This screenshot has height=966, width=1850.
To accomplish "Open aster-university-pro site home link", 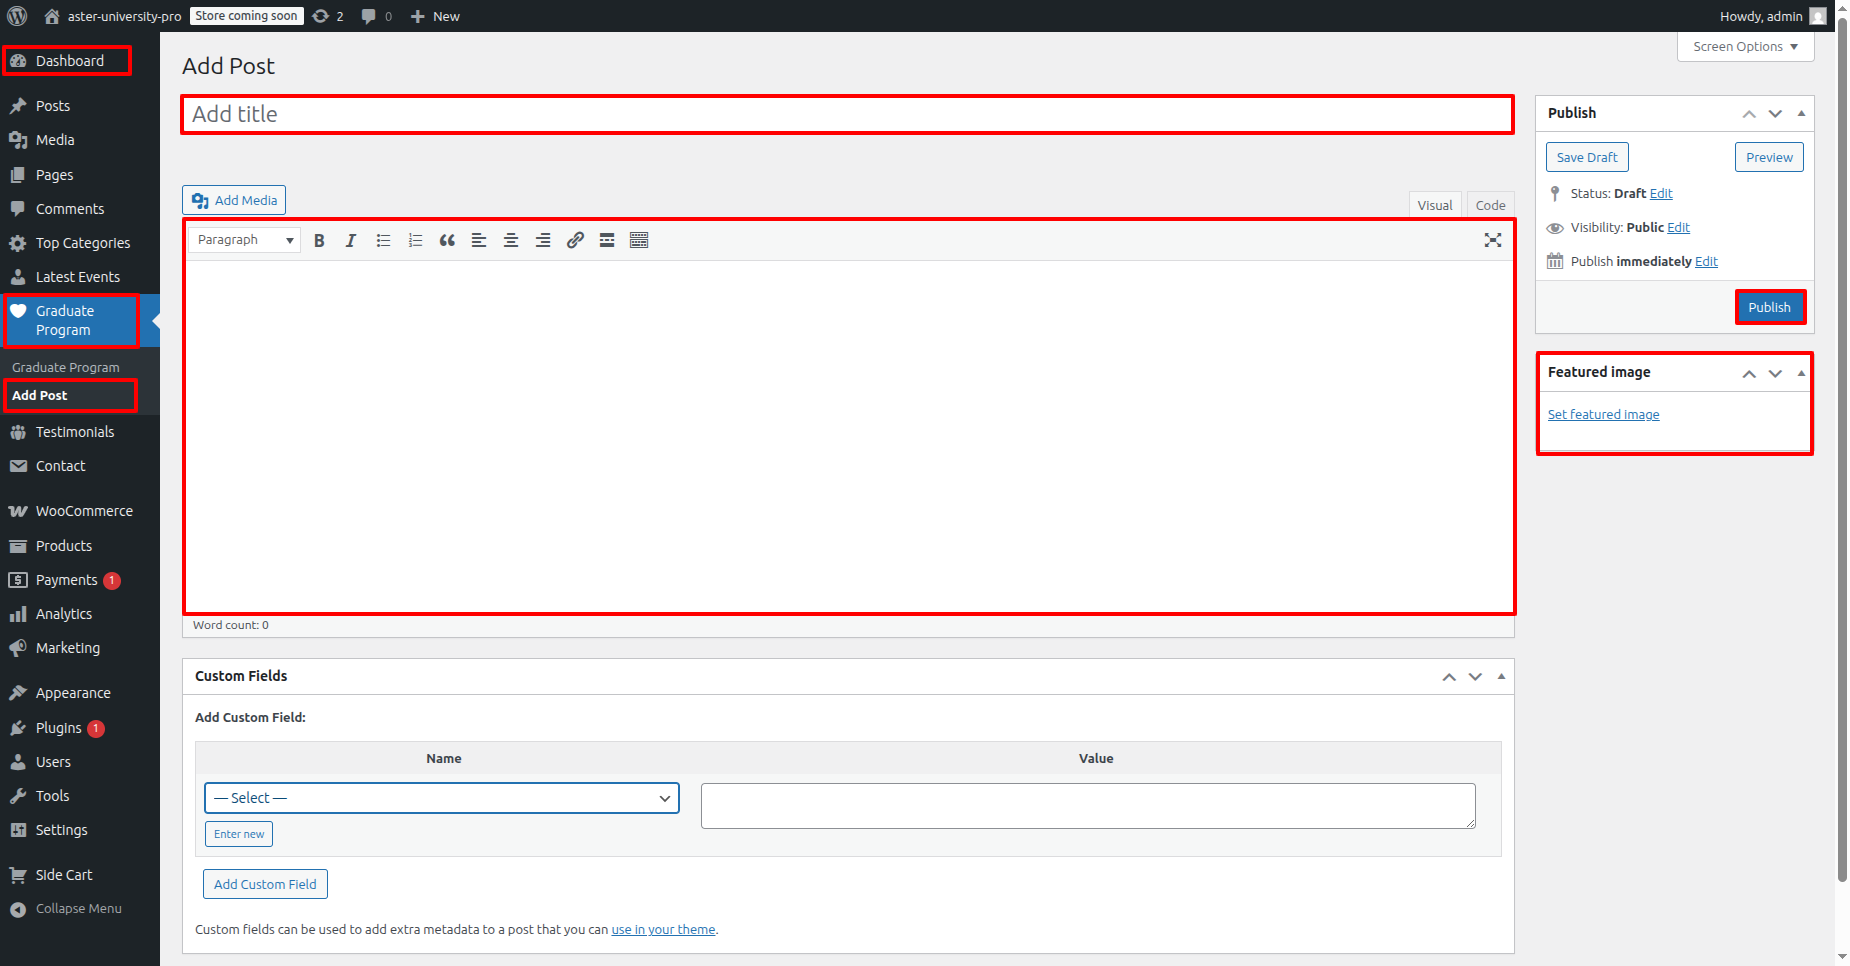I will (x=113, y=16).
